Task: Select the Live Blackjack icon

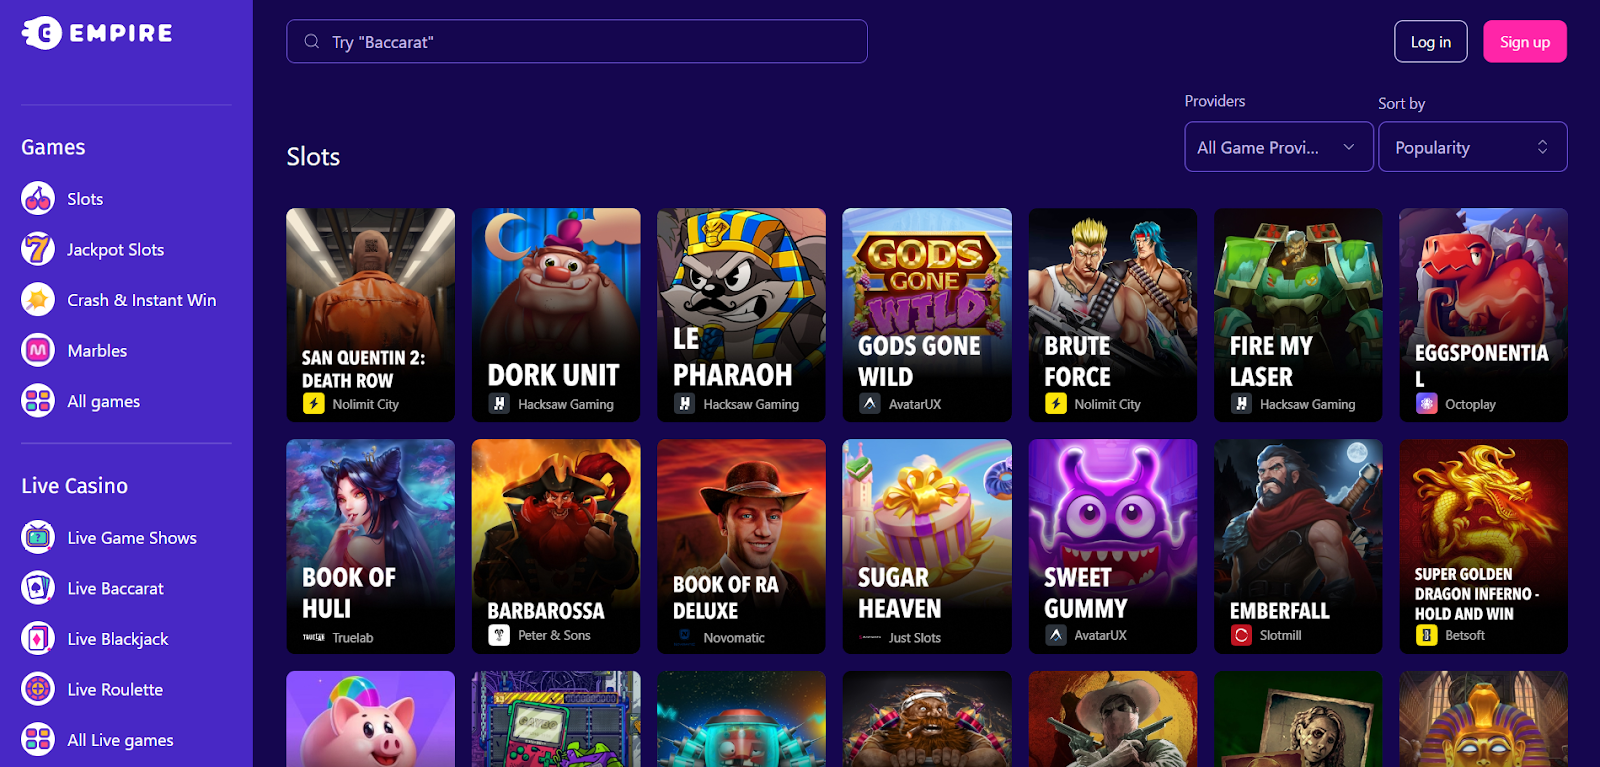Action: pyautogui.click(x=38, y=639)
